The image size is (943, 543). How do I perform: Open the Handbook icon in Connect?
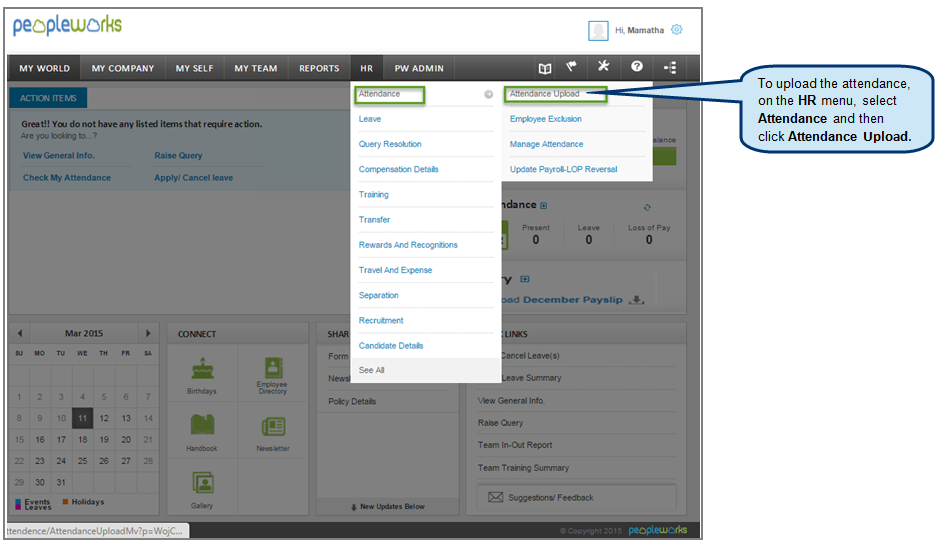tap(202, 425)
